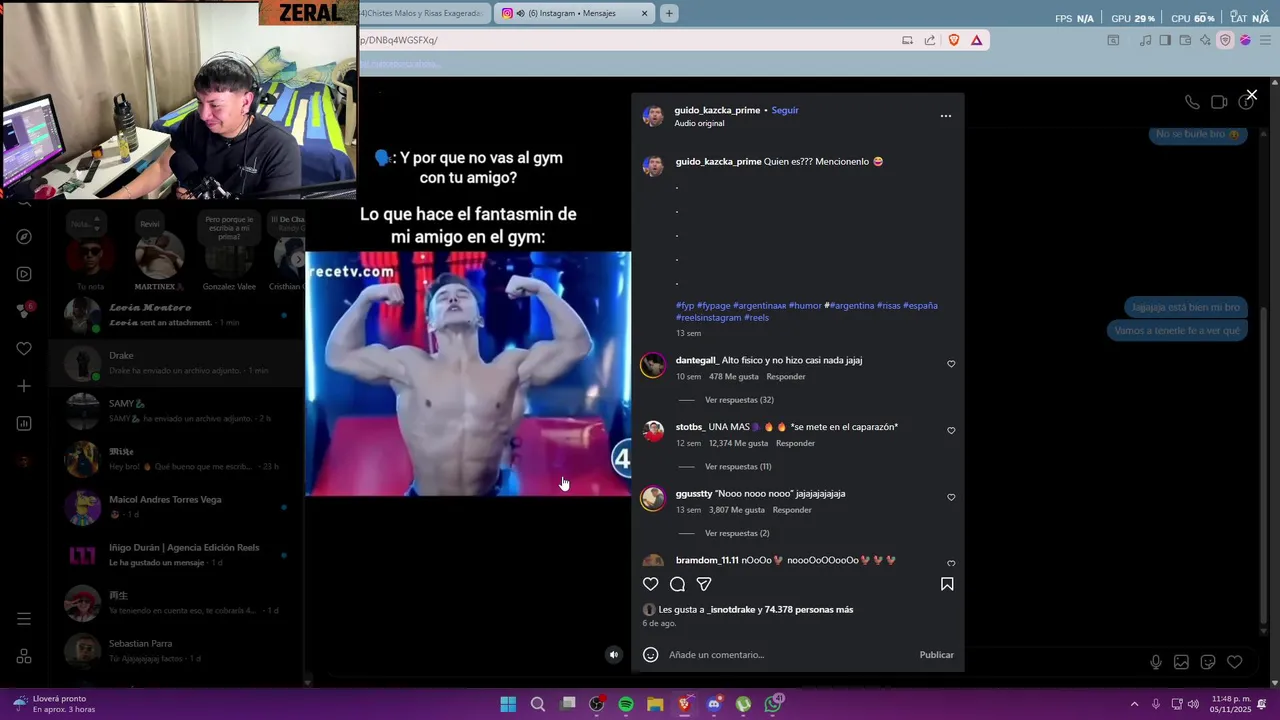Share the post via paper plane icon
Screen dimensions: 1280x720
point(704,584)
